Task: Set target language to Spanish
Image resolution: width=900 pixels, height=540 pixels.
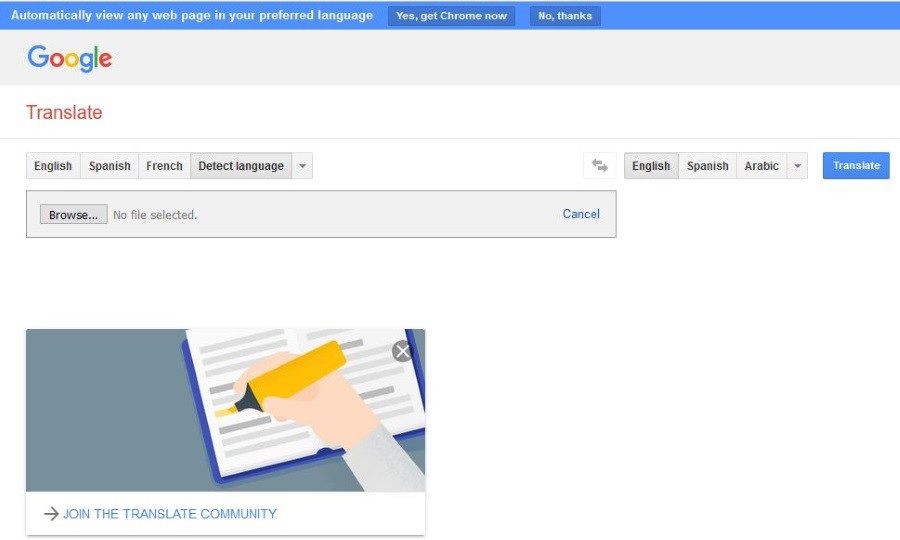Action: (708, 166)
